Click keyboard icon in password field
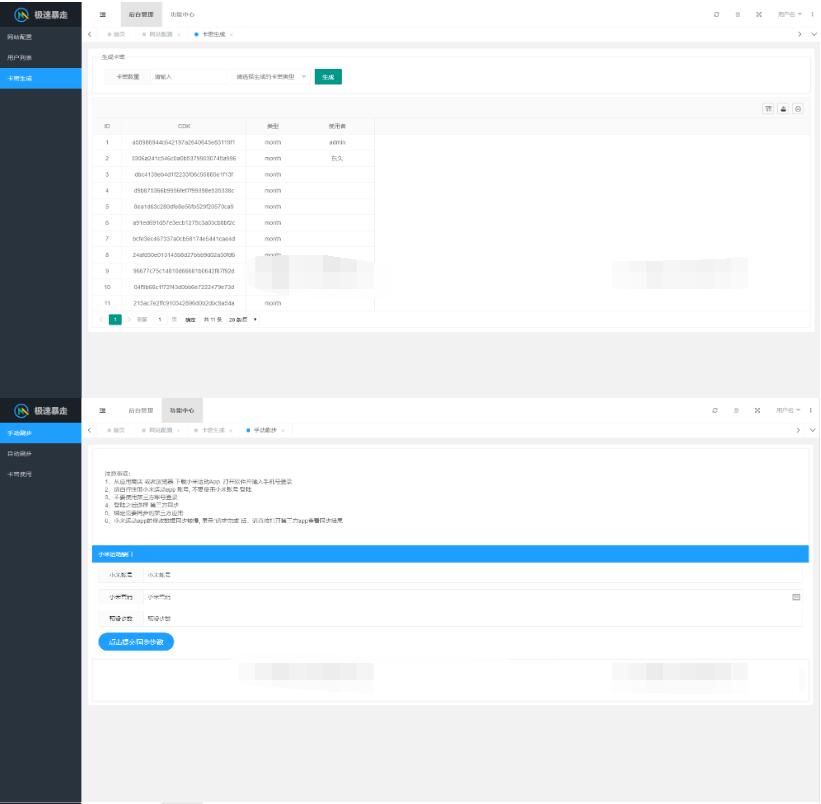The width and height of the screenshot is (821, 804). click(x=796, y=597)
